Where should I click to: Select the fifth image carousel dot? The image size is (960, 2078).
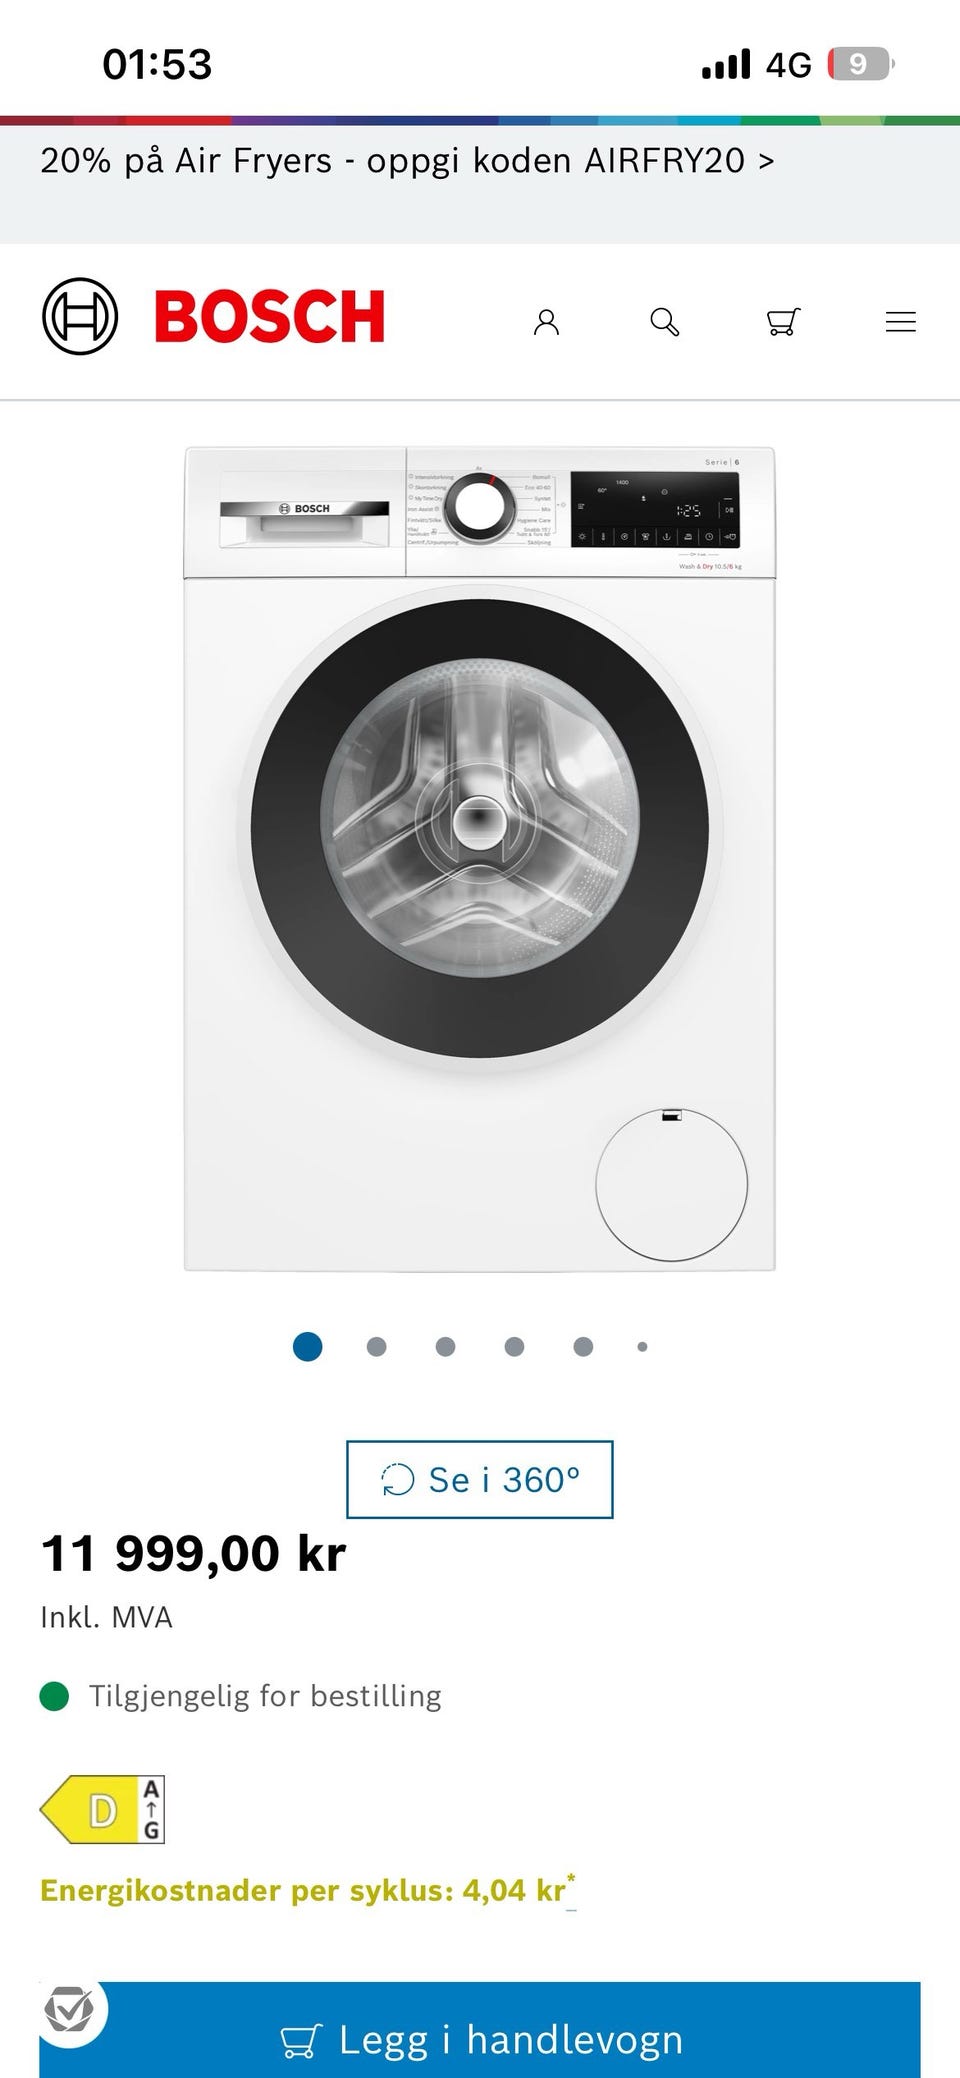(584, 1347)
